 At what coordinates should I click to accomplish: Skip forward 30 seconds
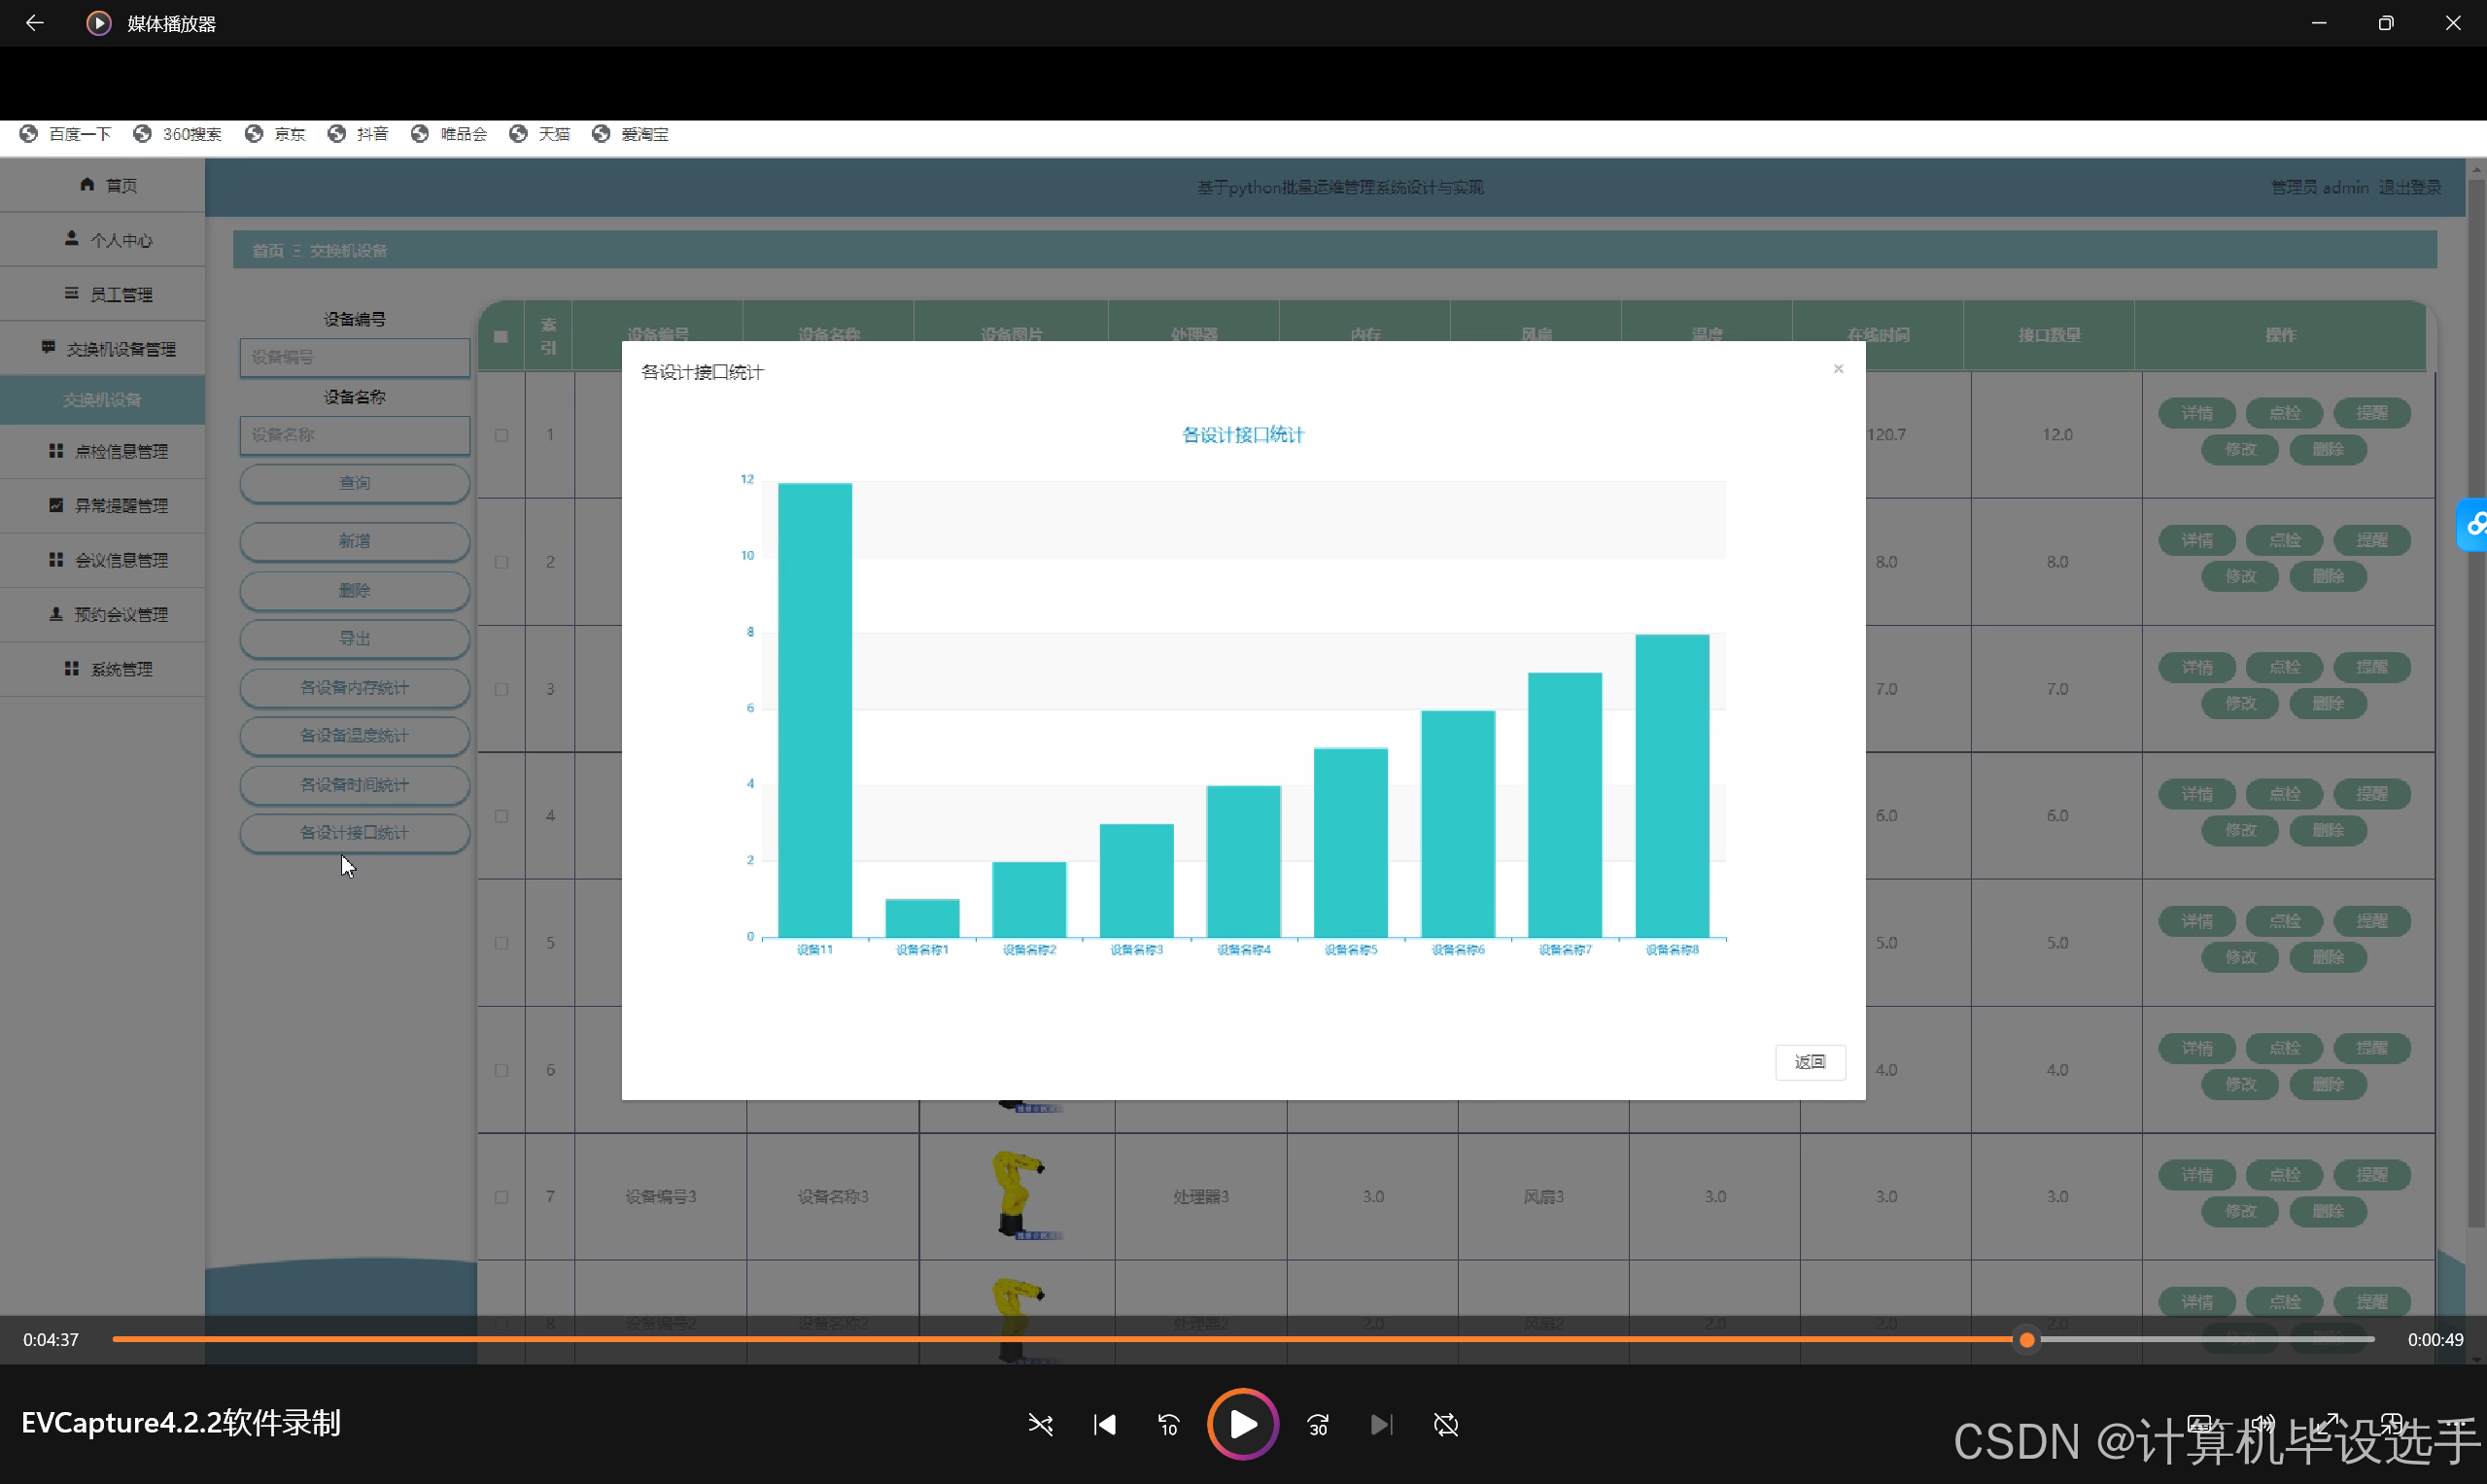pyautogui.click(x=1318, y=1424)
